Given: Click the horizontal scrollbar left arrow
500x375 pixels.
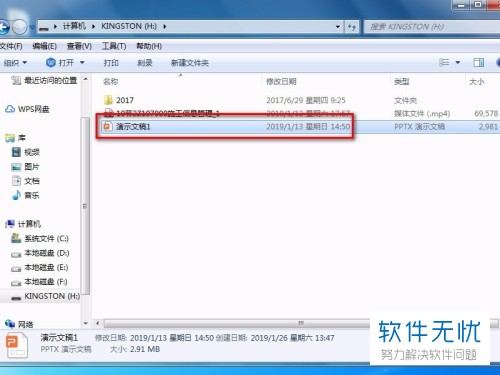Looking at the screenshot, I should (97, 323).
